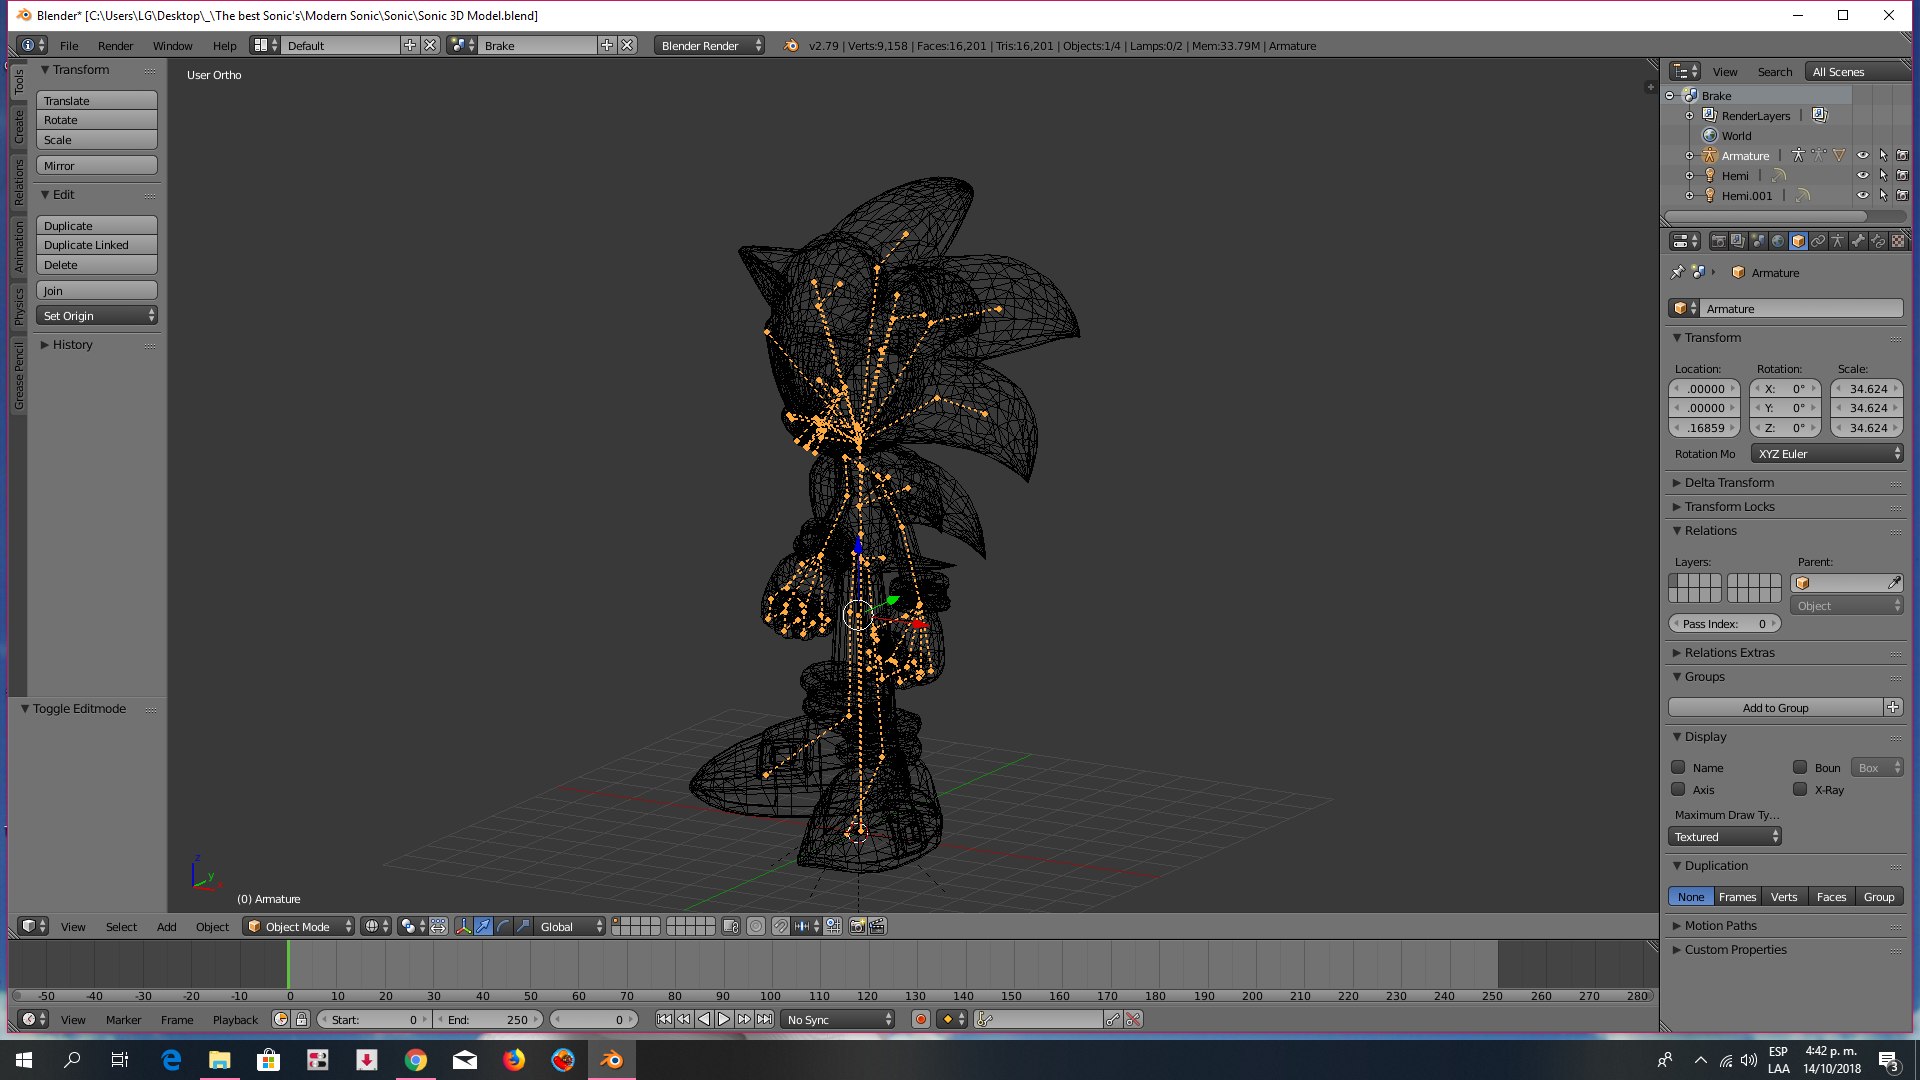Click the Duplicate Linked button
The image size is (1920, 1080).
[x=96, y=245]
